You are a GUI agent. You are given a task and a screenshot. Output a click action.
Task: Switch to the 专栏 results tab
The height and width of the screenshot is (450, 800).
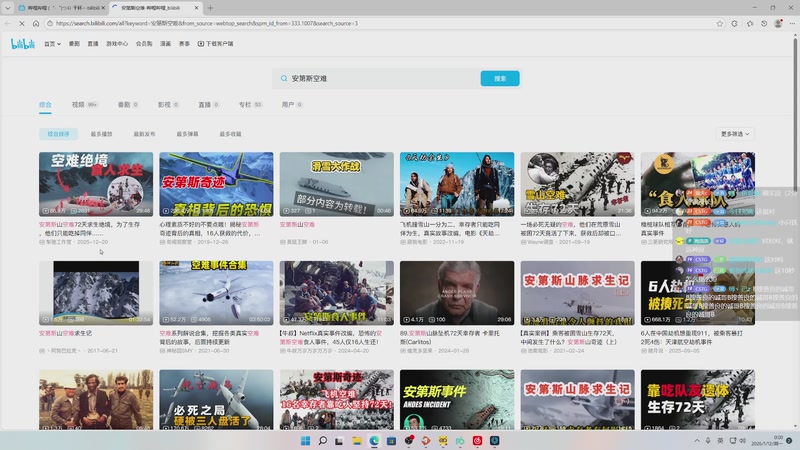(250, 105)
